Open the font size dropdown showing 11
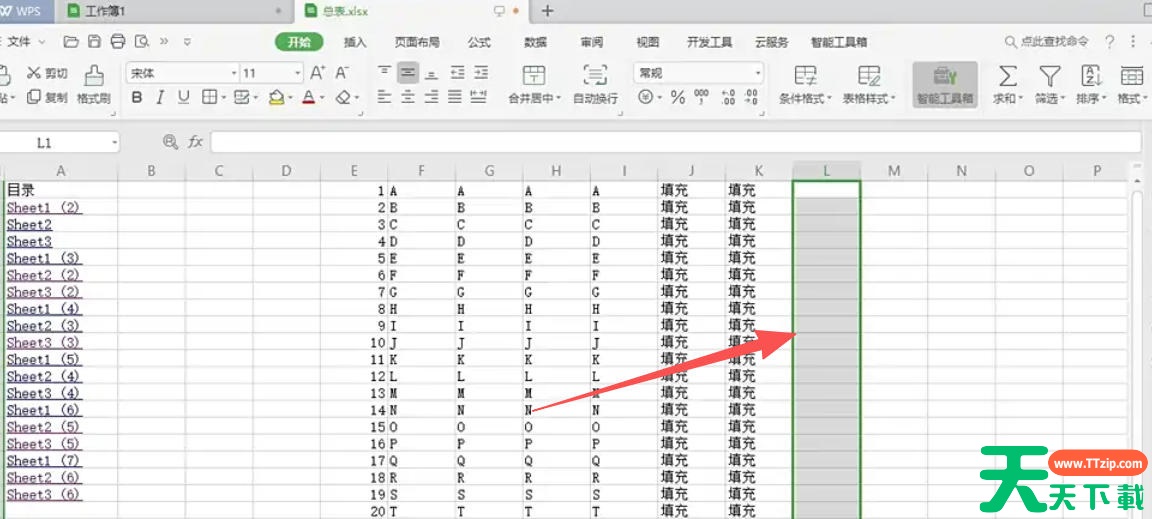This screenshot has width=1152, height=519. tap(271, 73)
